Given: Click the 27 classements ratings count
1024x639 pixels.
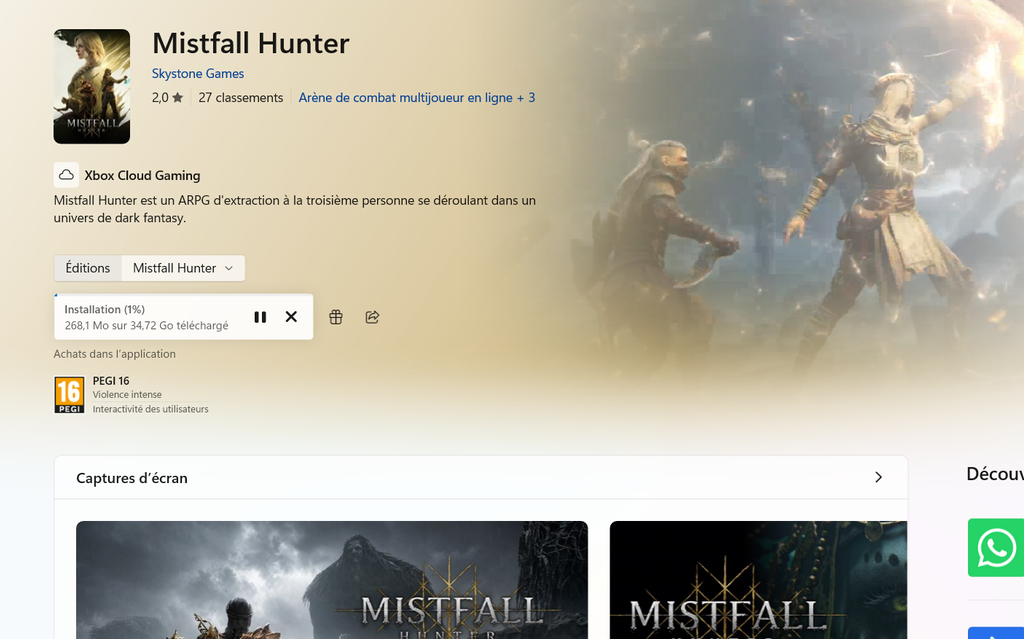Looking at the screenshot, I should [x=241, y=98].
